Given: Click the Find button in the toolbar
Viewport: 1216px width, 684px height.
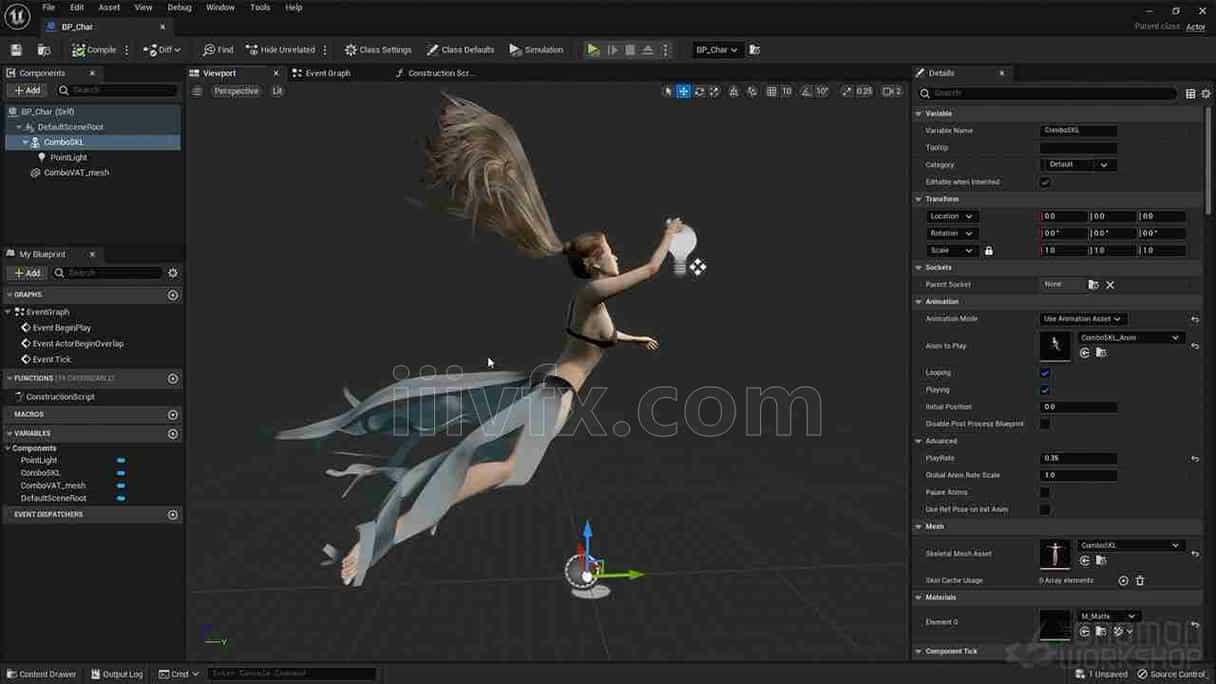Looking at the screenshot, I should [x=218, y=50].
